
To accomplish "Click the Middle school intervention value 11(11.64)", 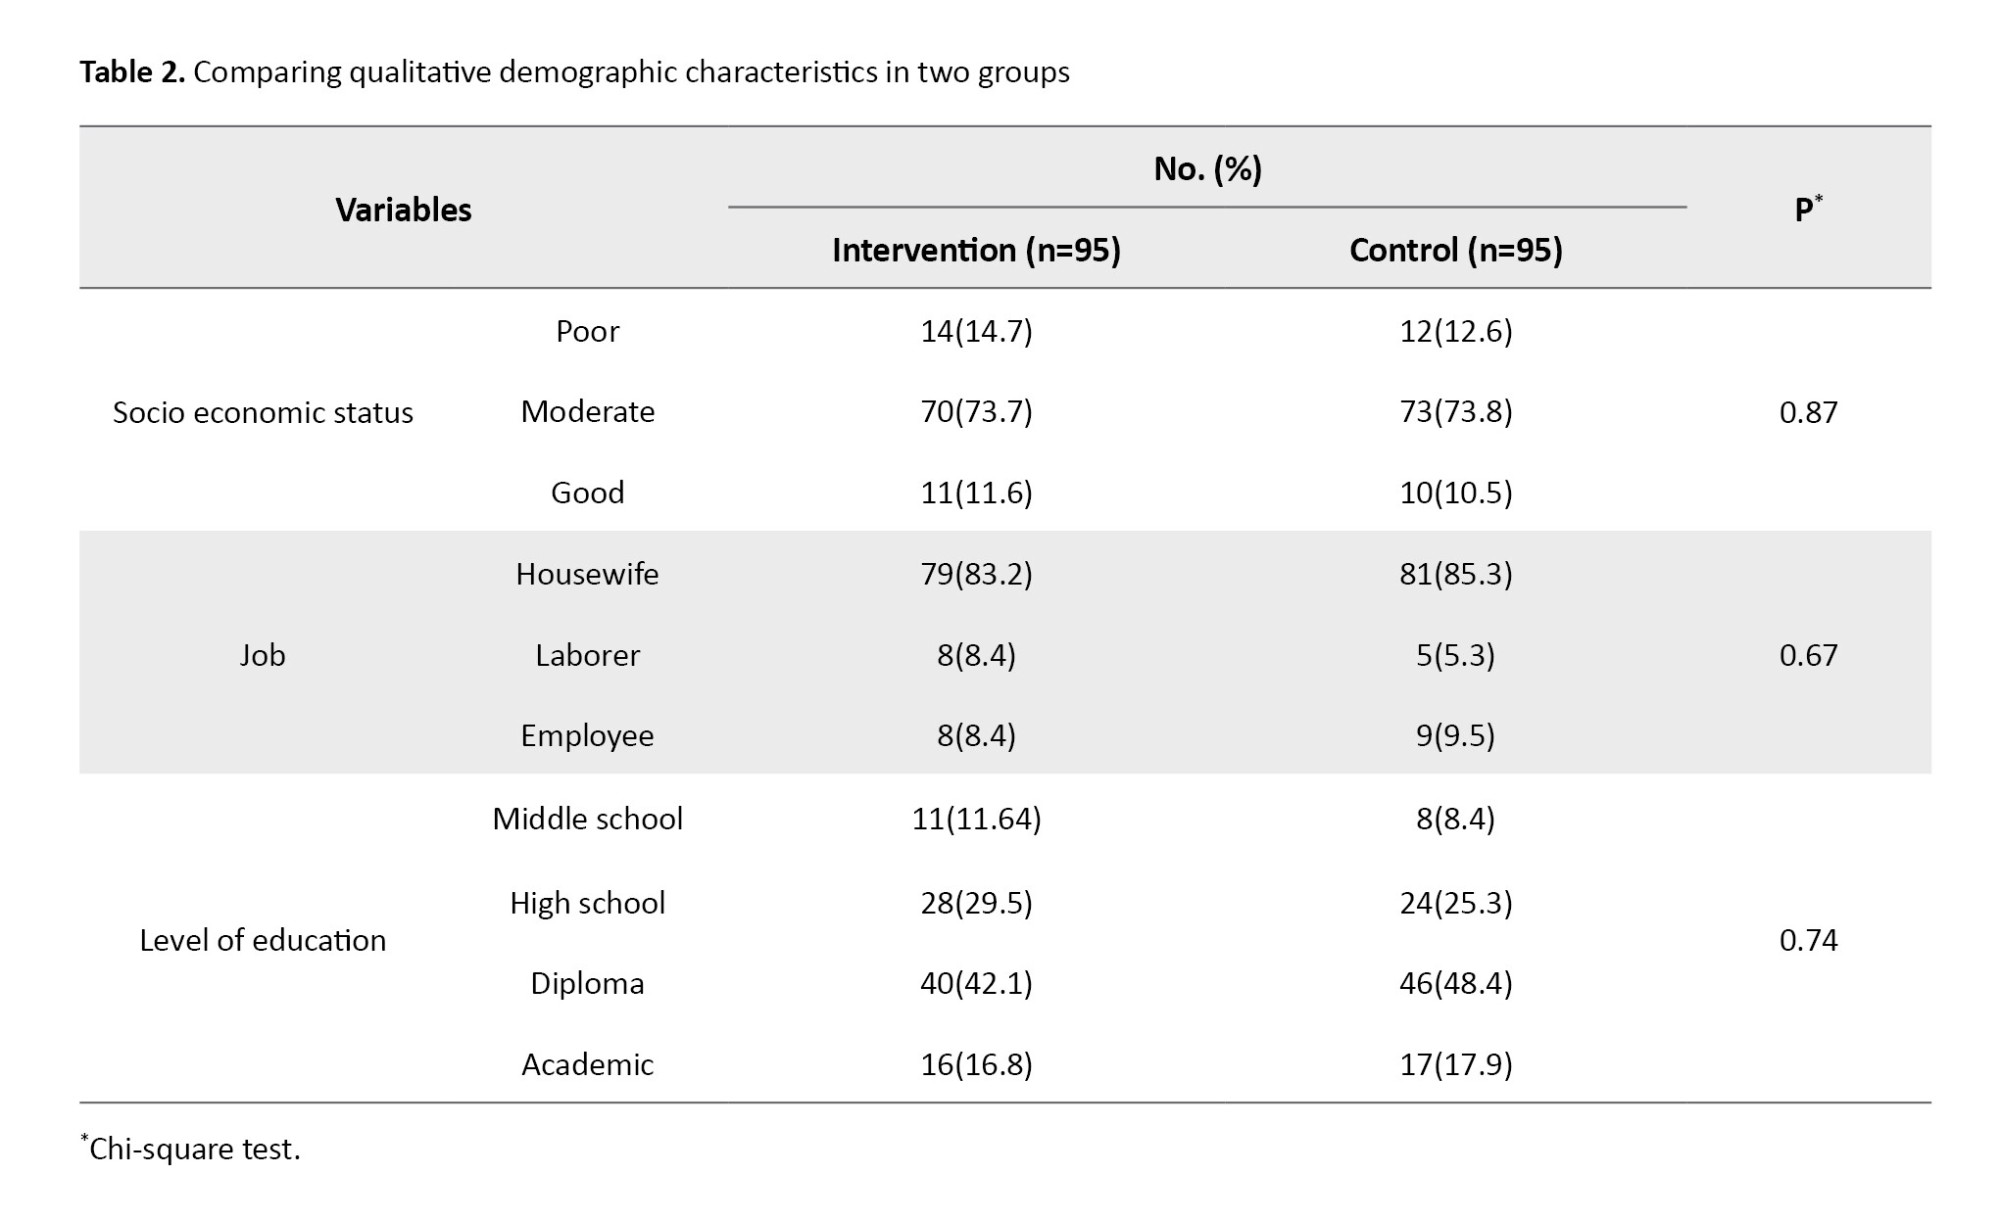I will point(976,819).
